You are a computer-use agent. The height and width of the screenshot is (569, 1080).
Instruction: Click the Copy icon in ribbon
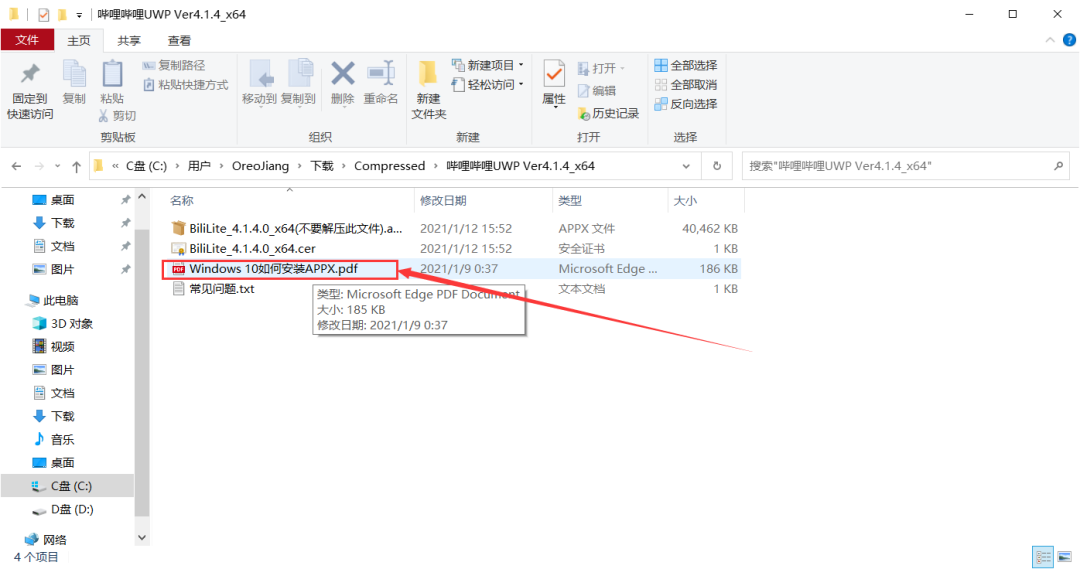tap(74, 74)
